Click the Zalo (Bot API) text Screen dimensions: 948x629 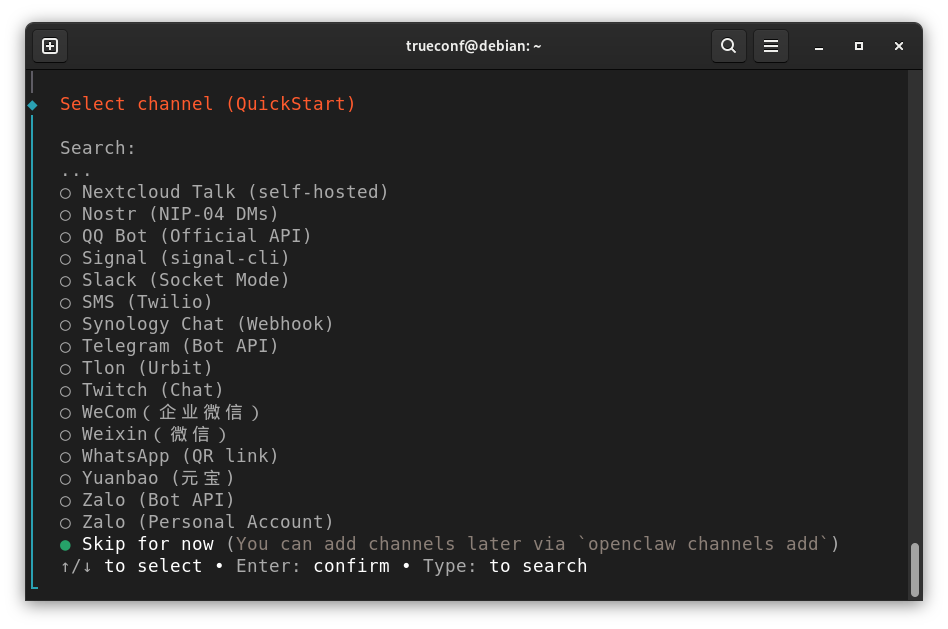(158, 500)
